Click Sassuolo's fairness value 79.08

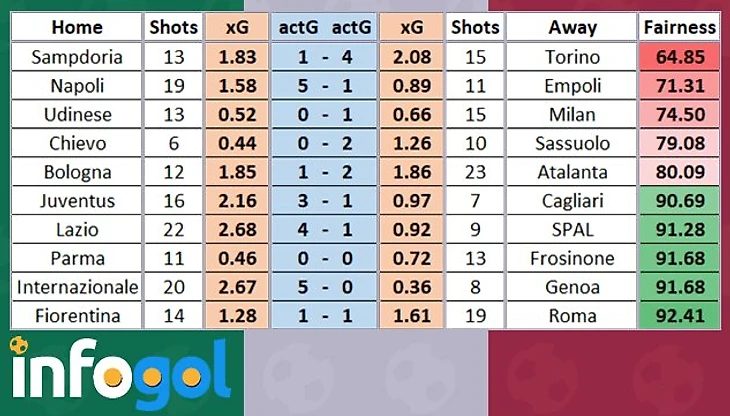(680, 143)
